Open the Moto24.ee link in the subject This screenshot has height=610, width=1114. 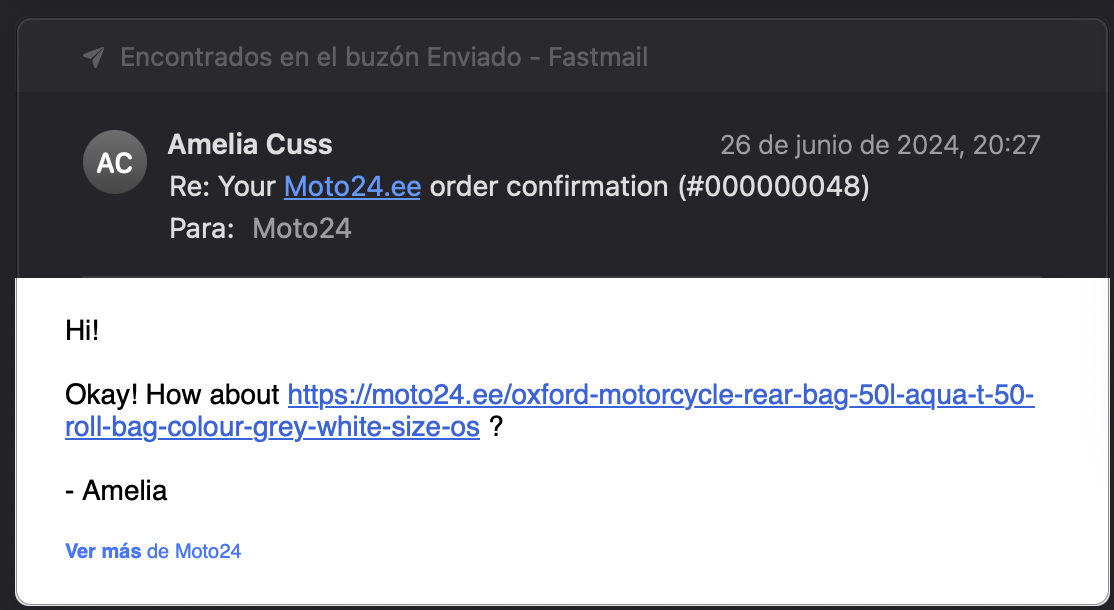[x=352, y=187]
